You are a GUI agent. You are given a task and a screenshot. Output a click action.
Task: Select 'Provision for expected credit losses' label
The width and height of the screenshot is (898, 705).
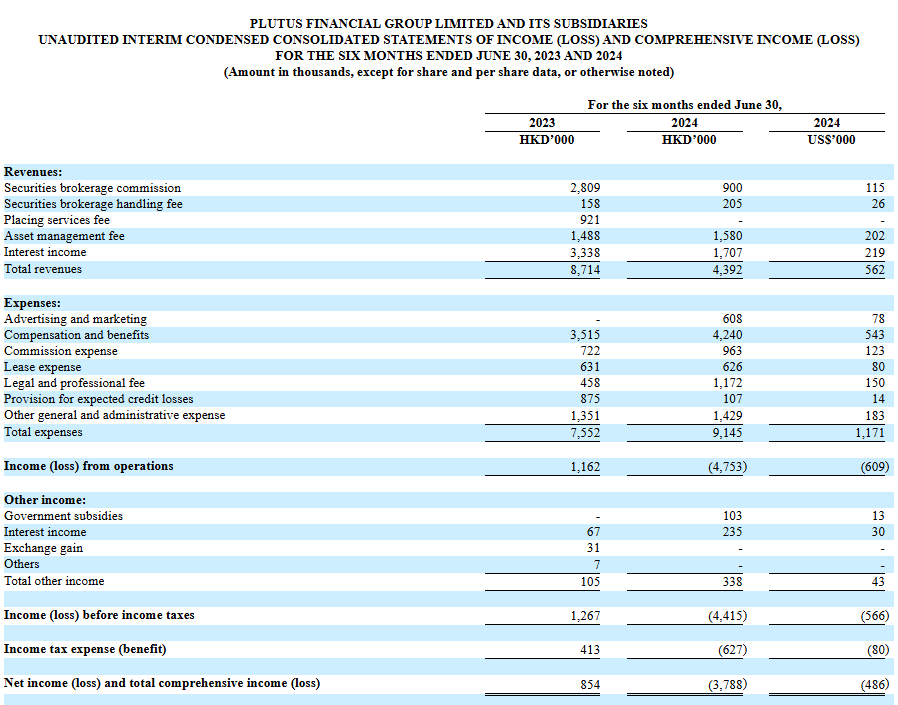(99, 399)
